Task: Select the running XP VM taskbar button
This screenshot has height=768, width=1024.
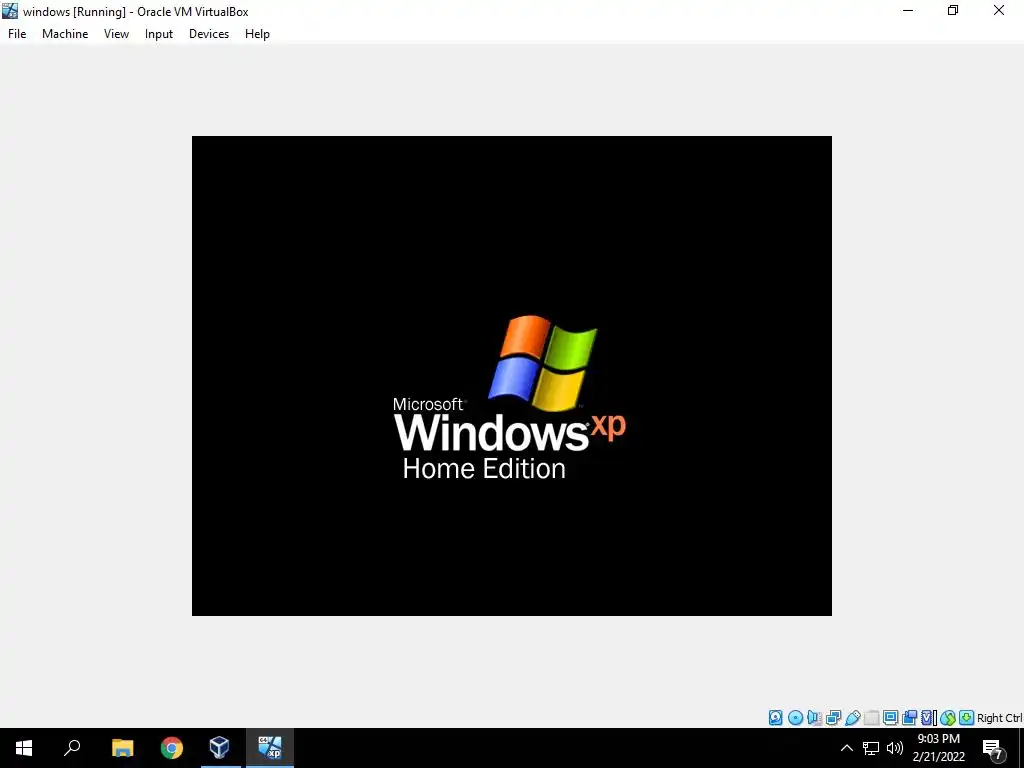Action: point(270,748)
